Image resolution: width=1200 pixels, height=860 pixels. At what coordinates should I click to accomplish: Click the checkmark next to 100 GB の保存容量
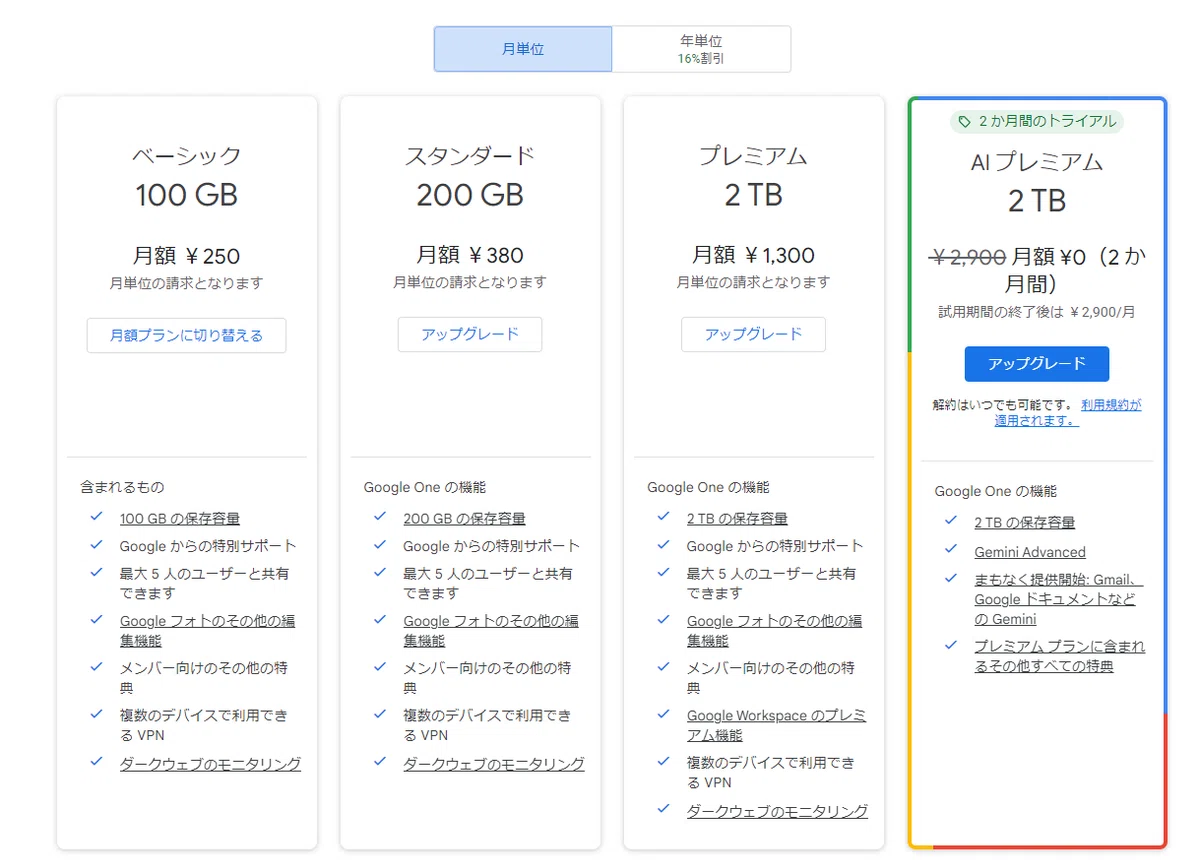pos(96,516)
